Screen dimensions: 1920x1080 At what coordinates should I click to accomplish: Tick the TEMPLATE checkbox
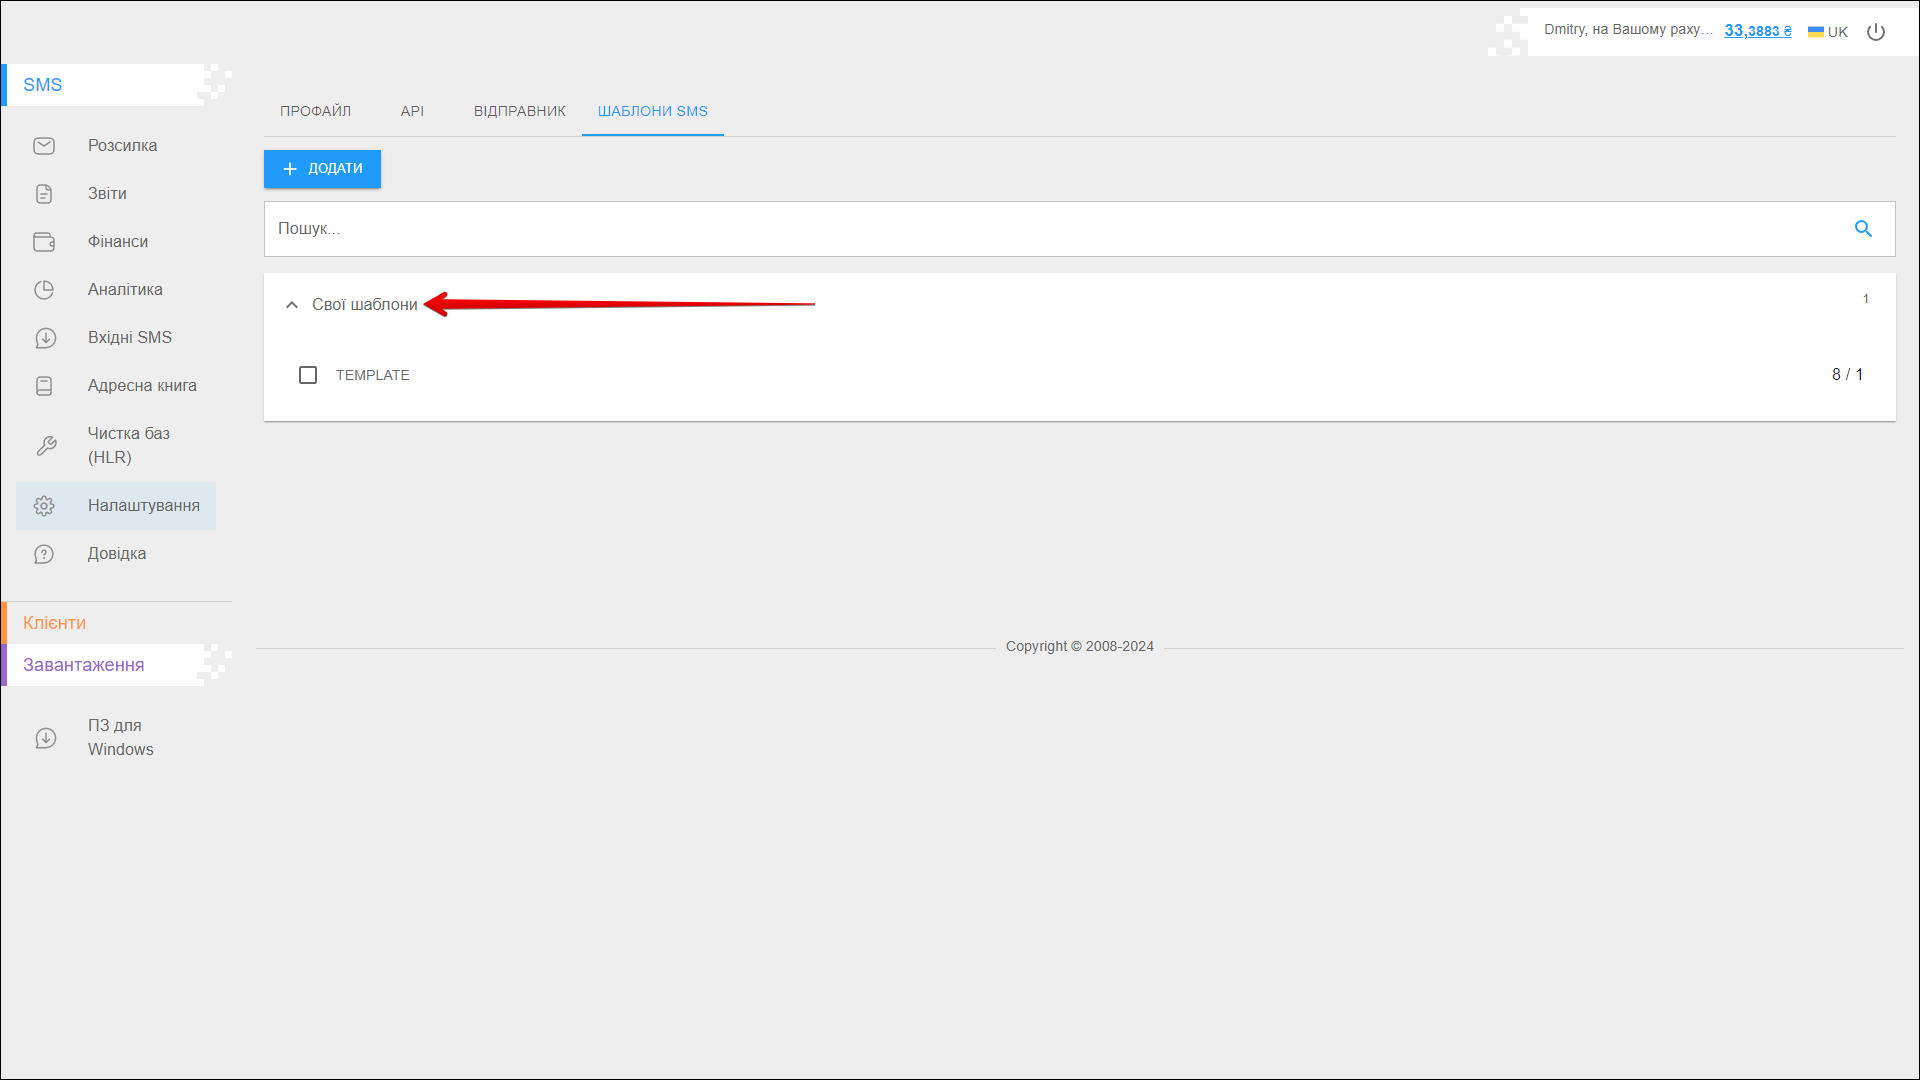(308, 375)
